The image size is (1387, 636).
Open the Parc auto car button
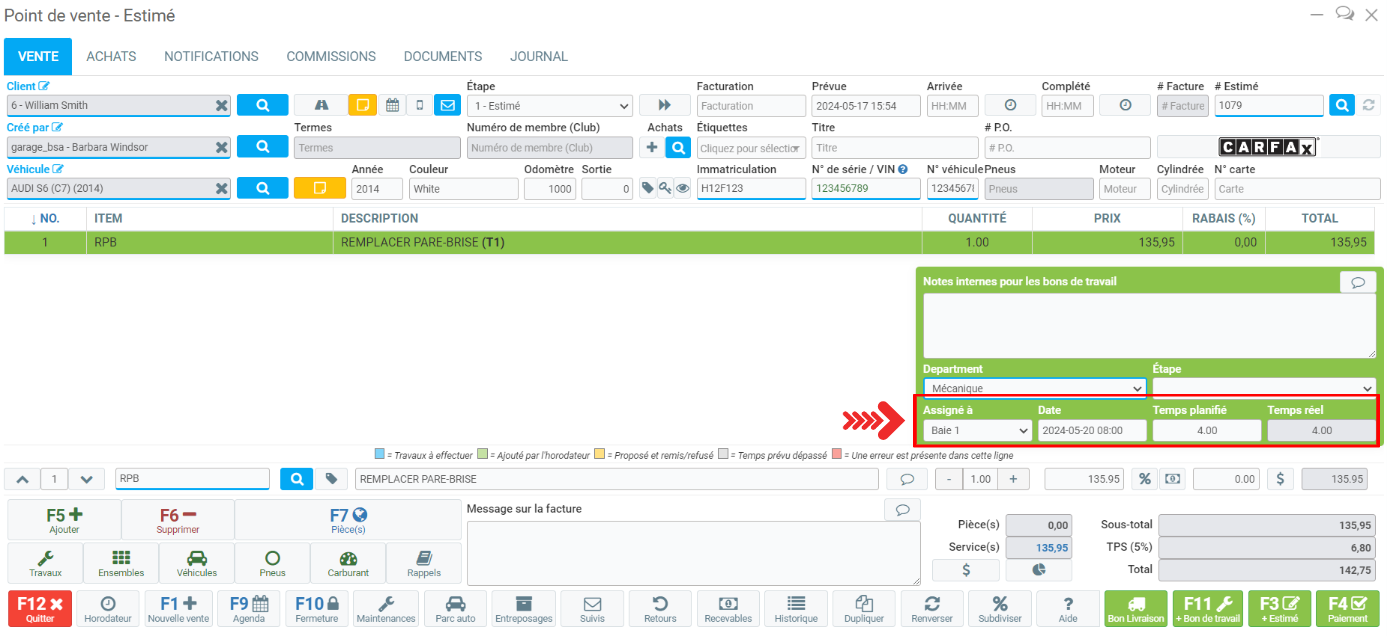(455, 609)
